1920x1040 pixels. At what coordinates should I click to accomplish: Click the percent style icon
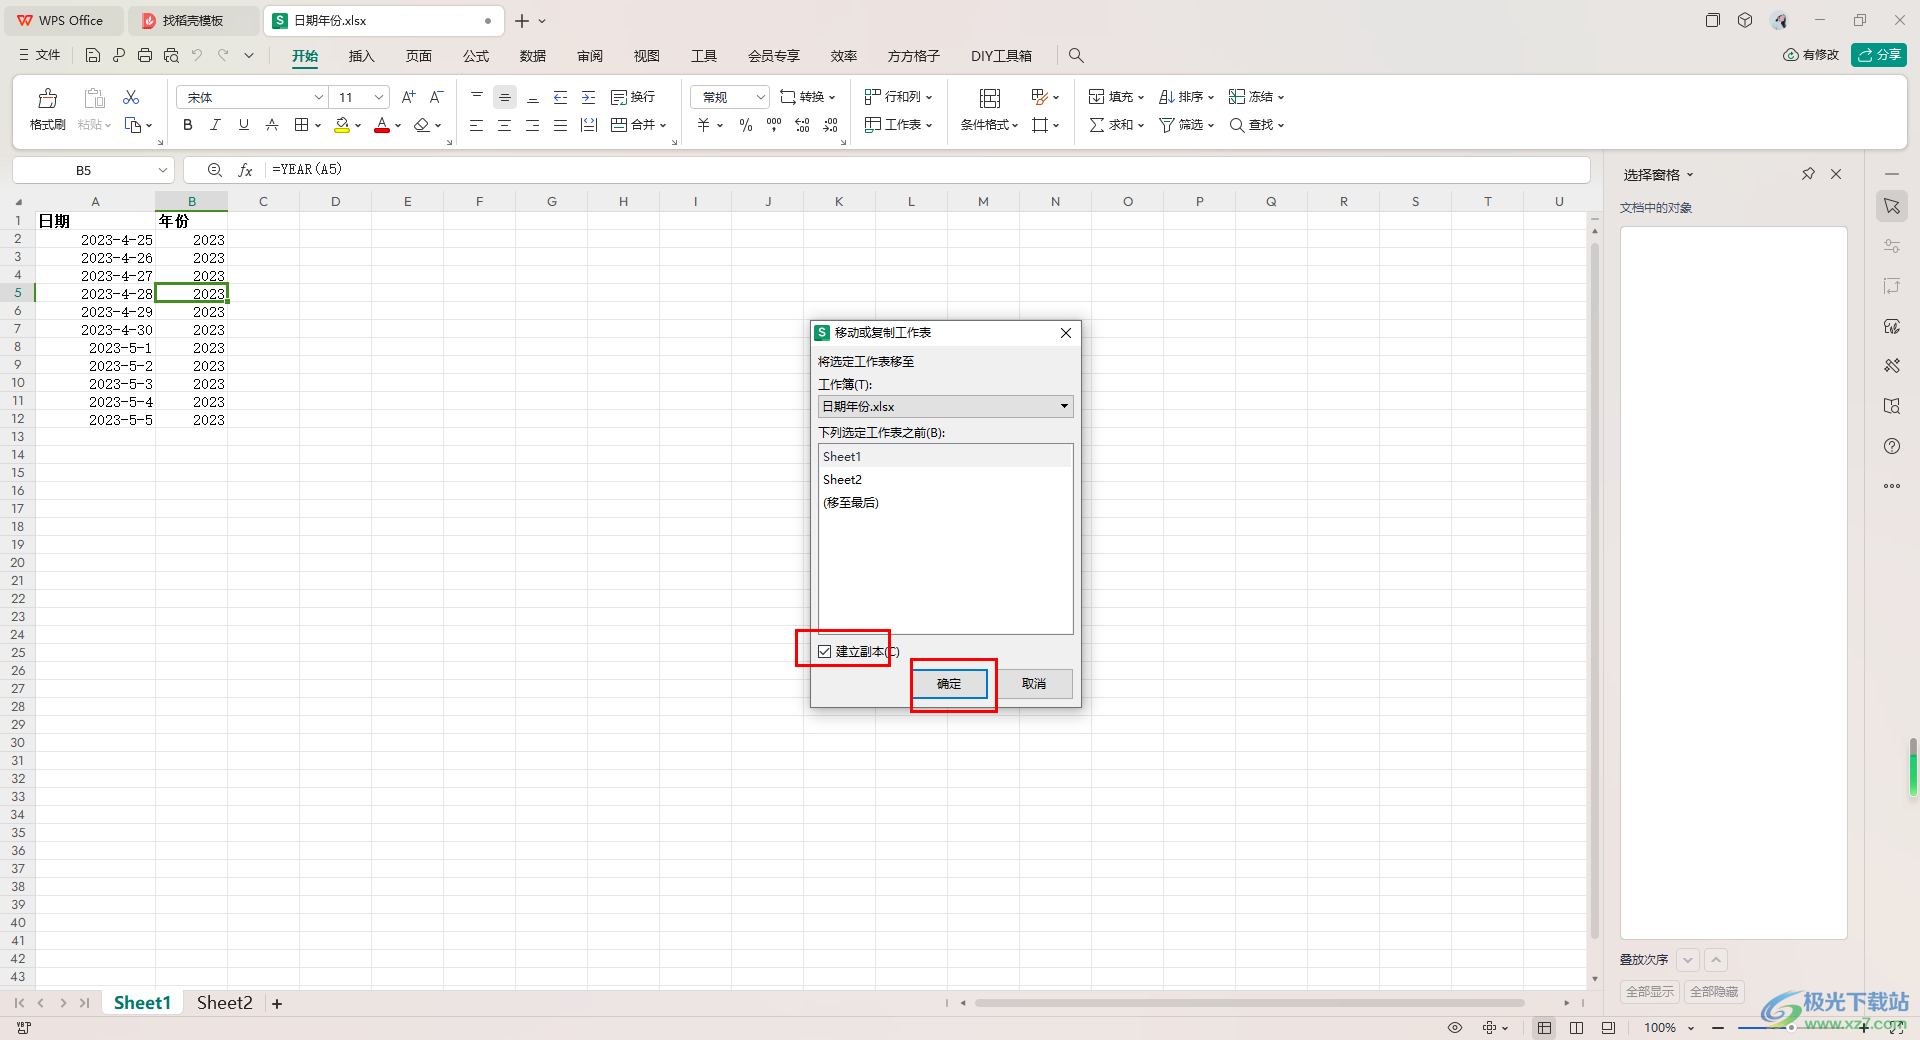[745, 125]
